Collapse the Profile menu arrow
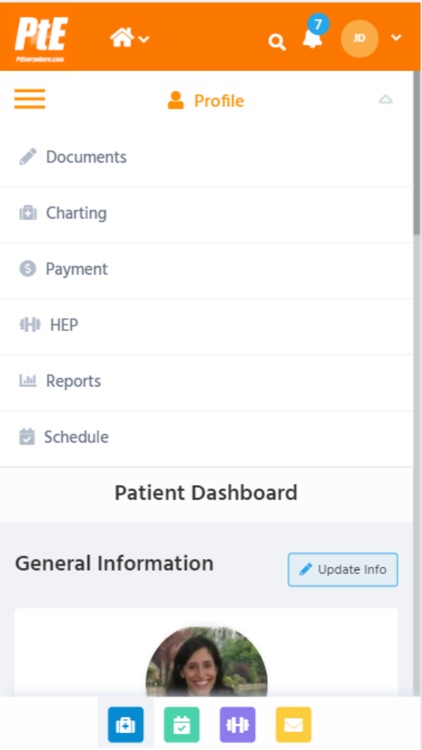 (x=385, y=99)
